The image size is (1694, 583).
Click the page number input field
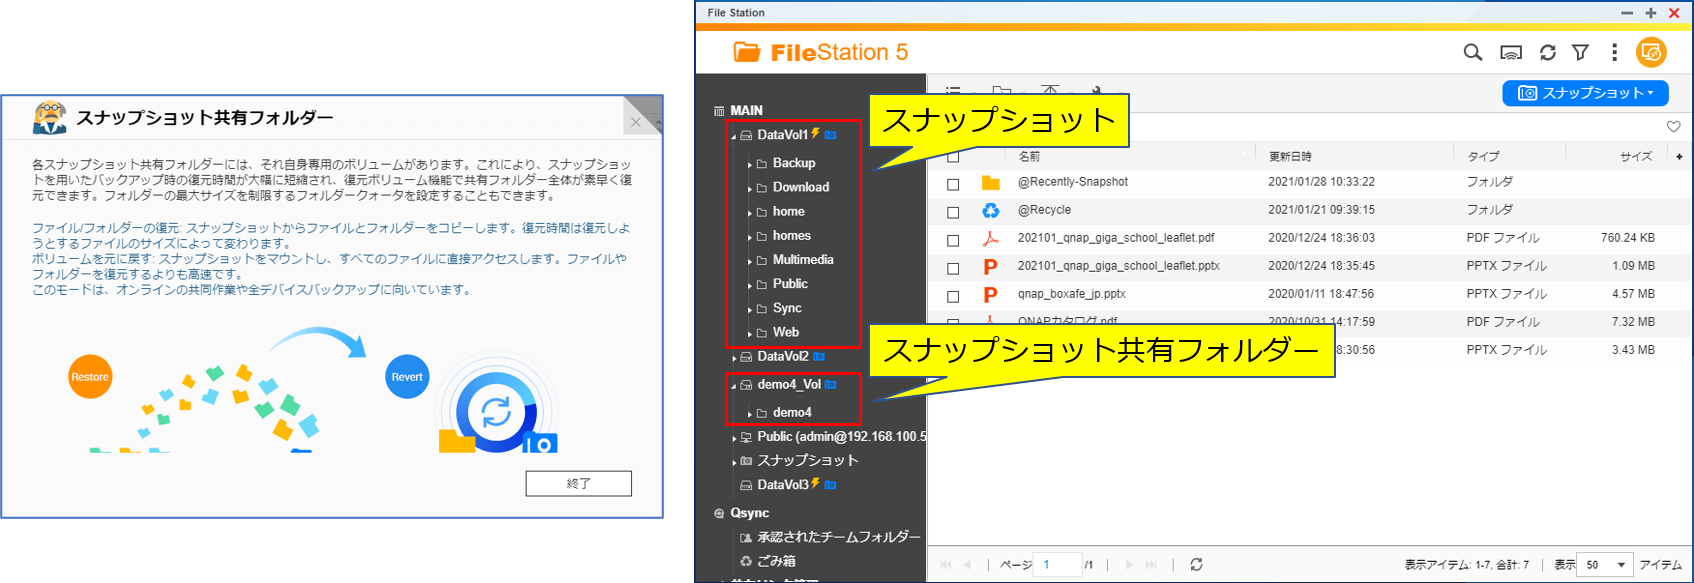point(1057,565)
